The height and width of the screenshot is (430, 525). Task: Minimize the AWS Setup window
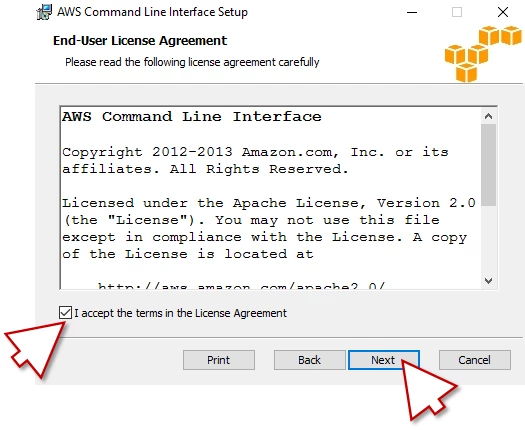[412, 12]
